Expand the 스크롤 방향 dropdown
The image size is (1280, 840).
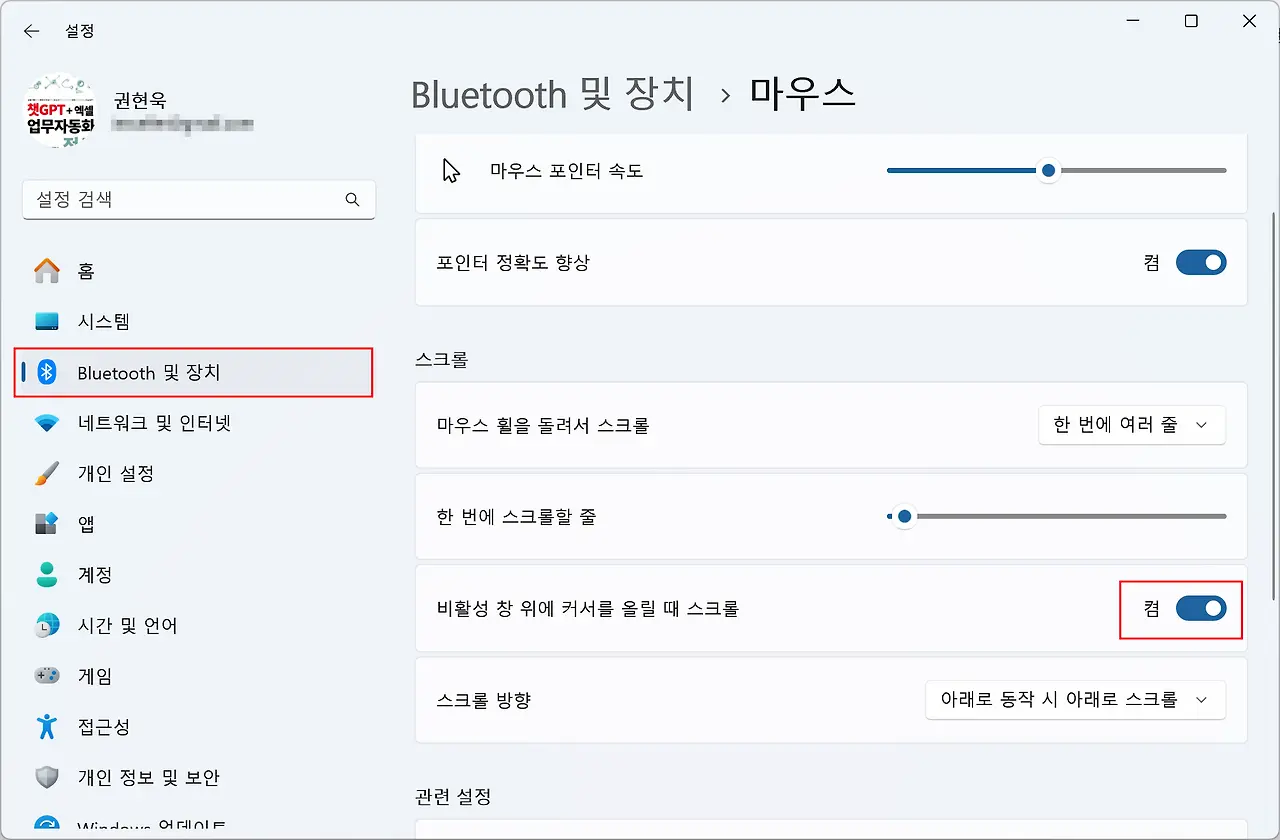[x=1075, y=700]
